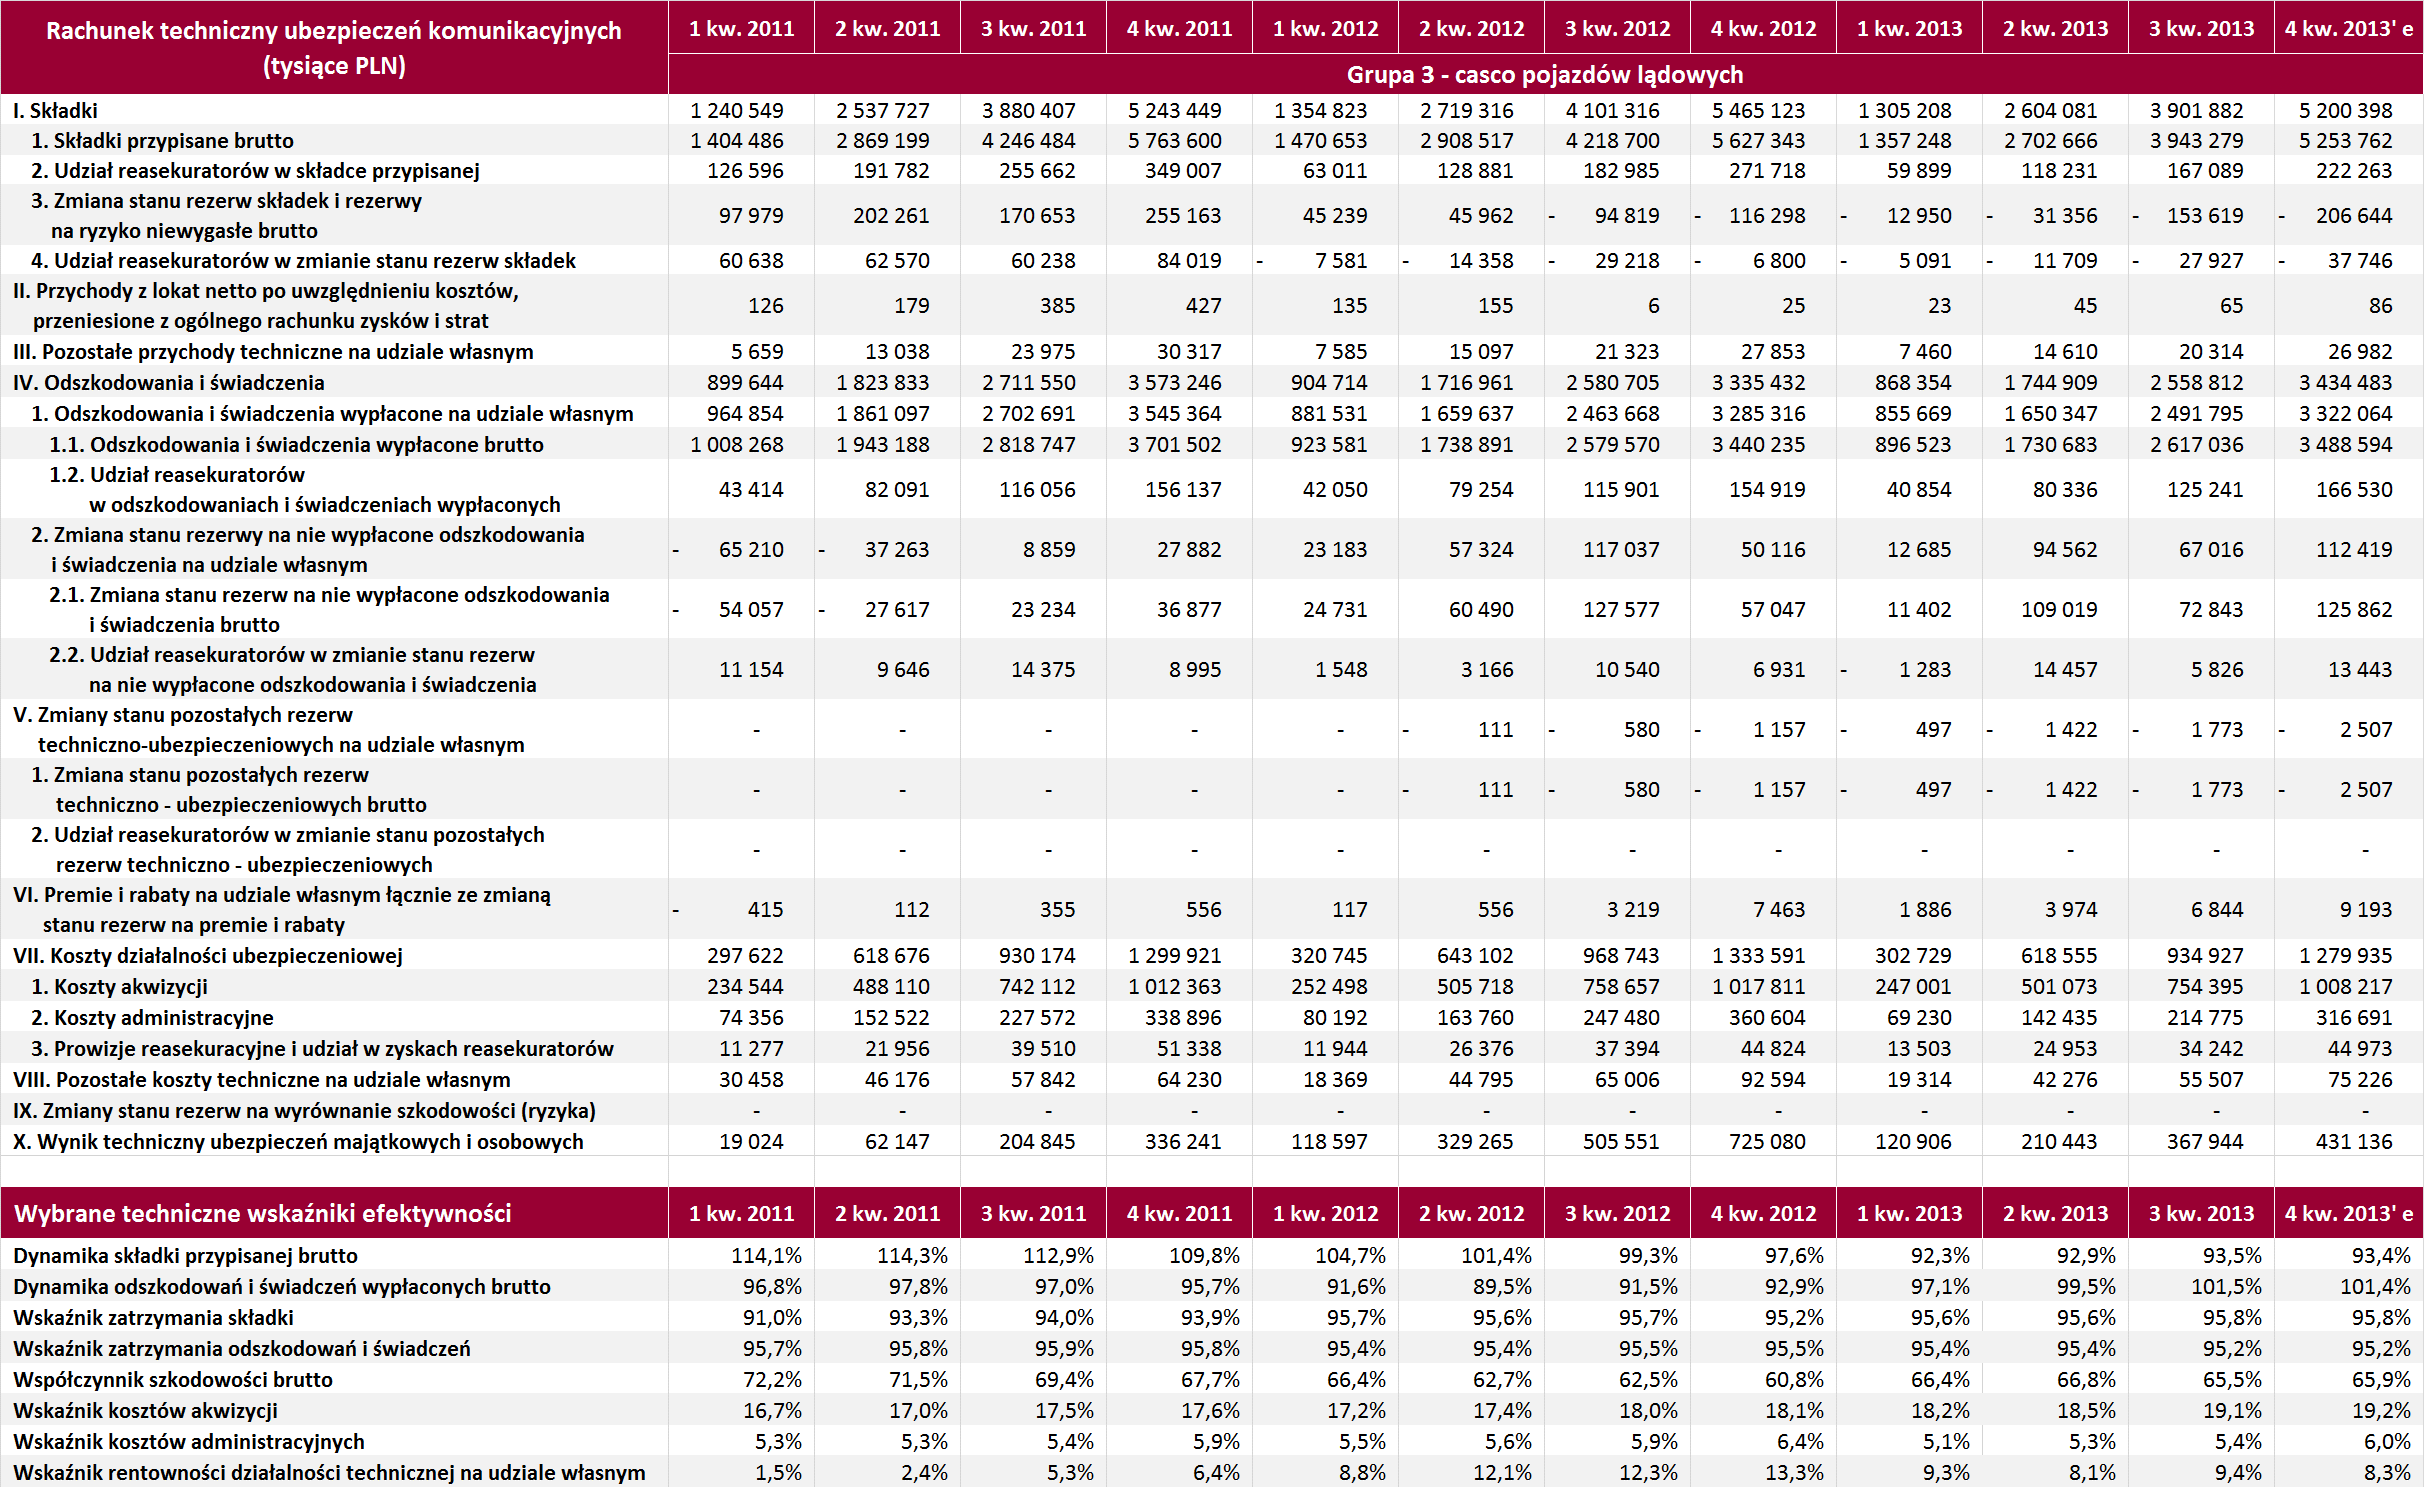This screenshot has height=1487, width=2424.
Task: Click the value 1 008 268 under 1 kw. 2011
Action: point(737,445)
